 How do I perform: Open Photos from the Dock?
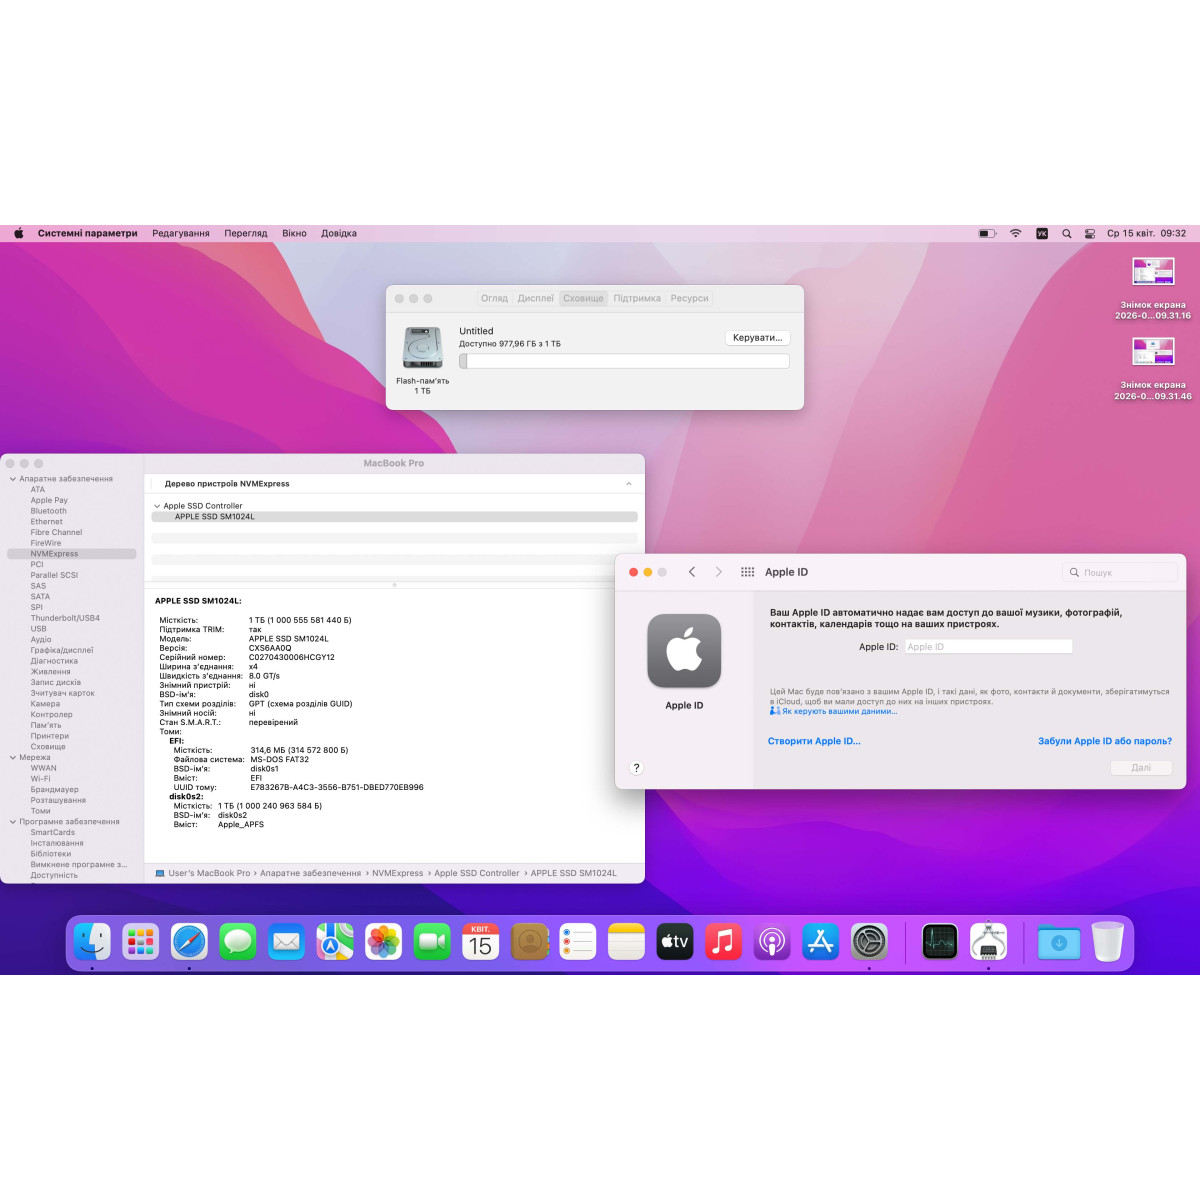[x=383, y=941]
